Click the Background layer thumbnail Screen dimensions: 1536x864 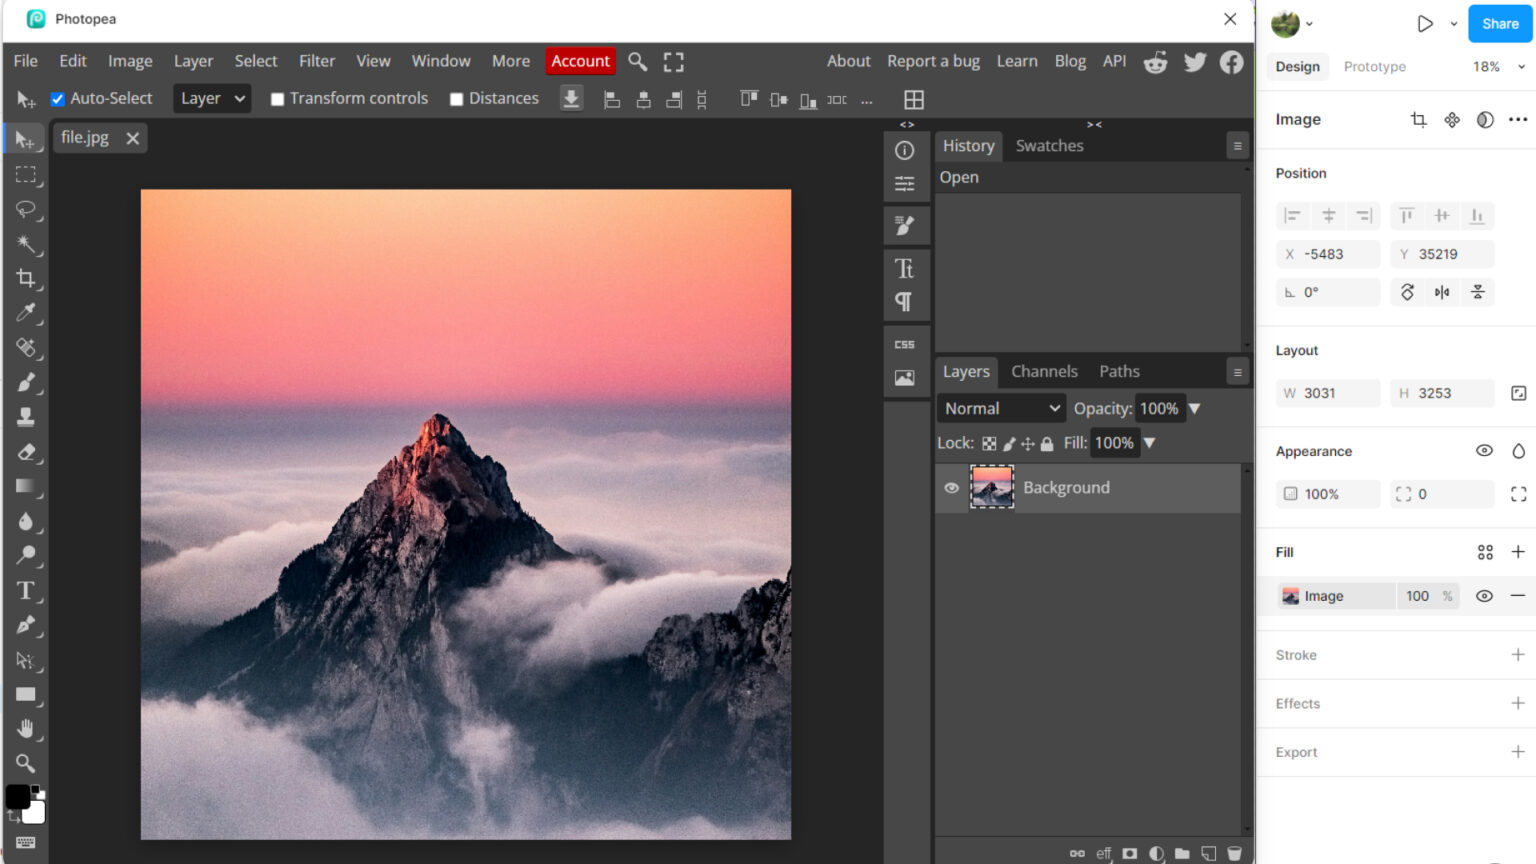click(x=991, y=487)
